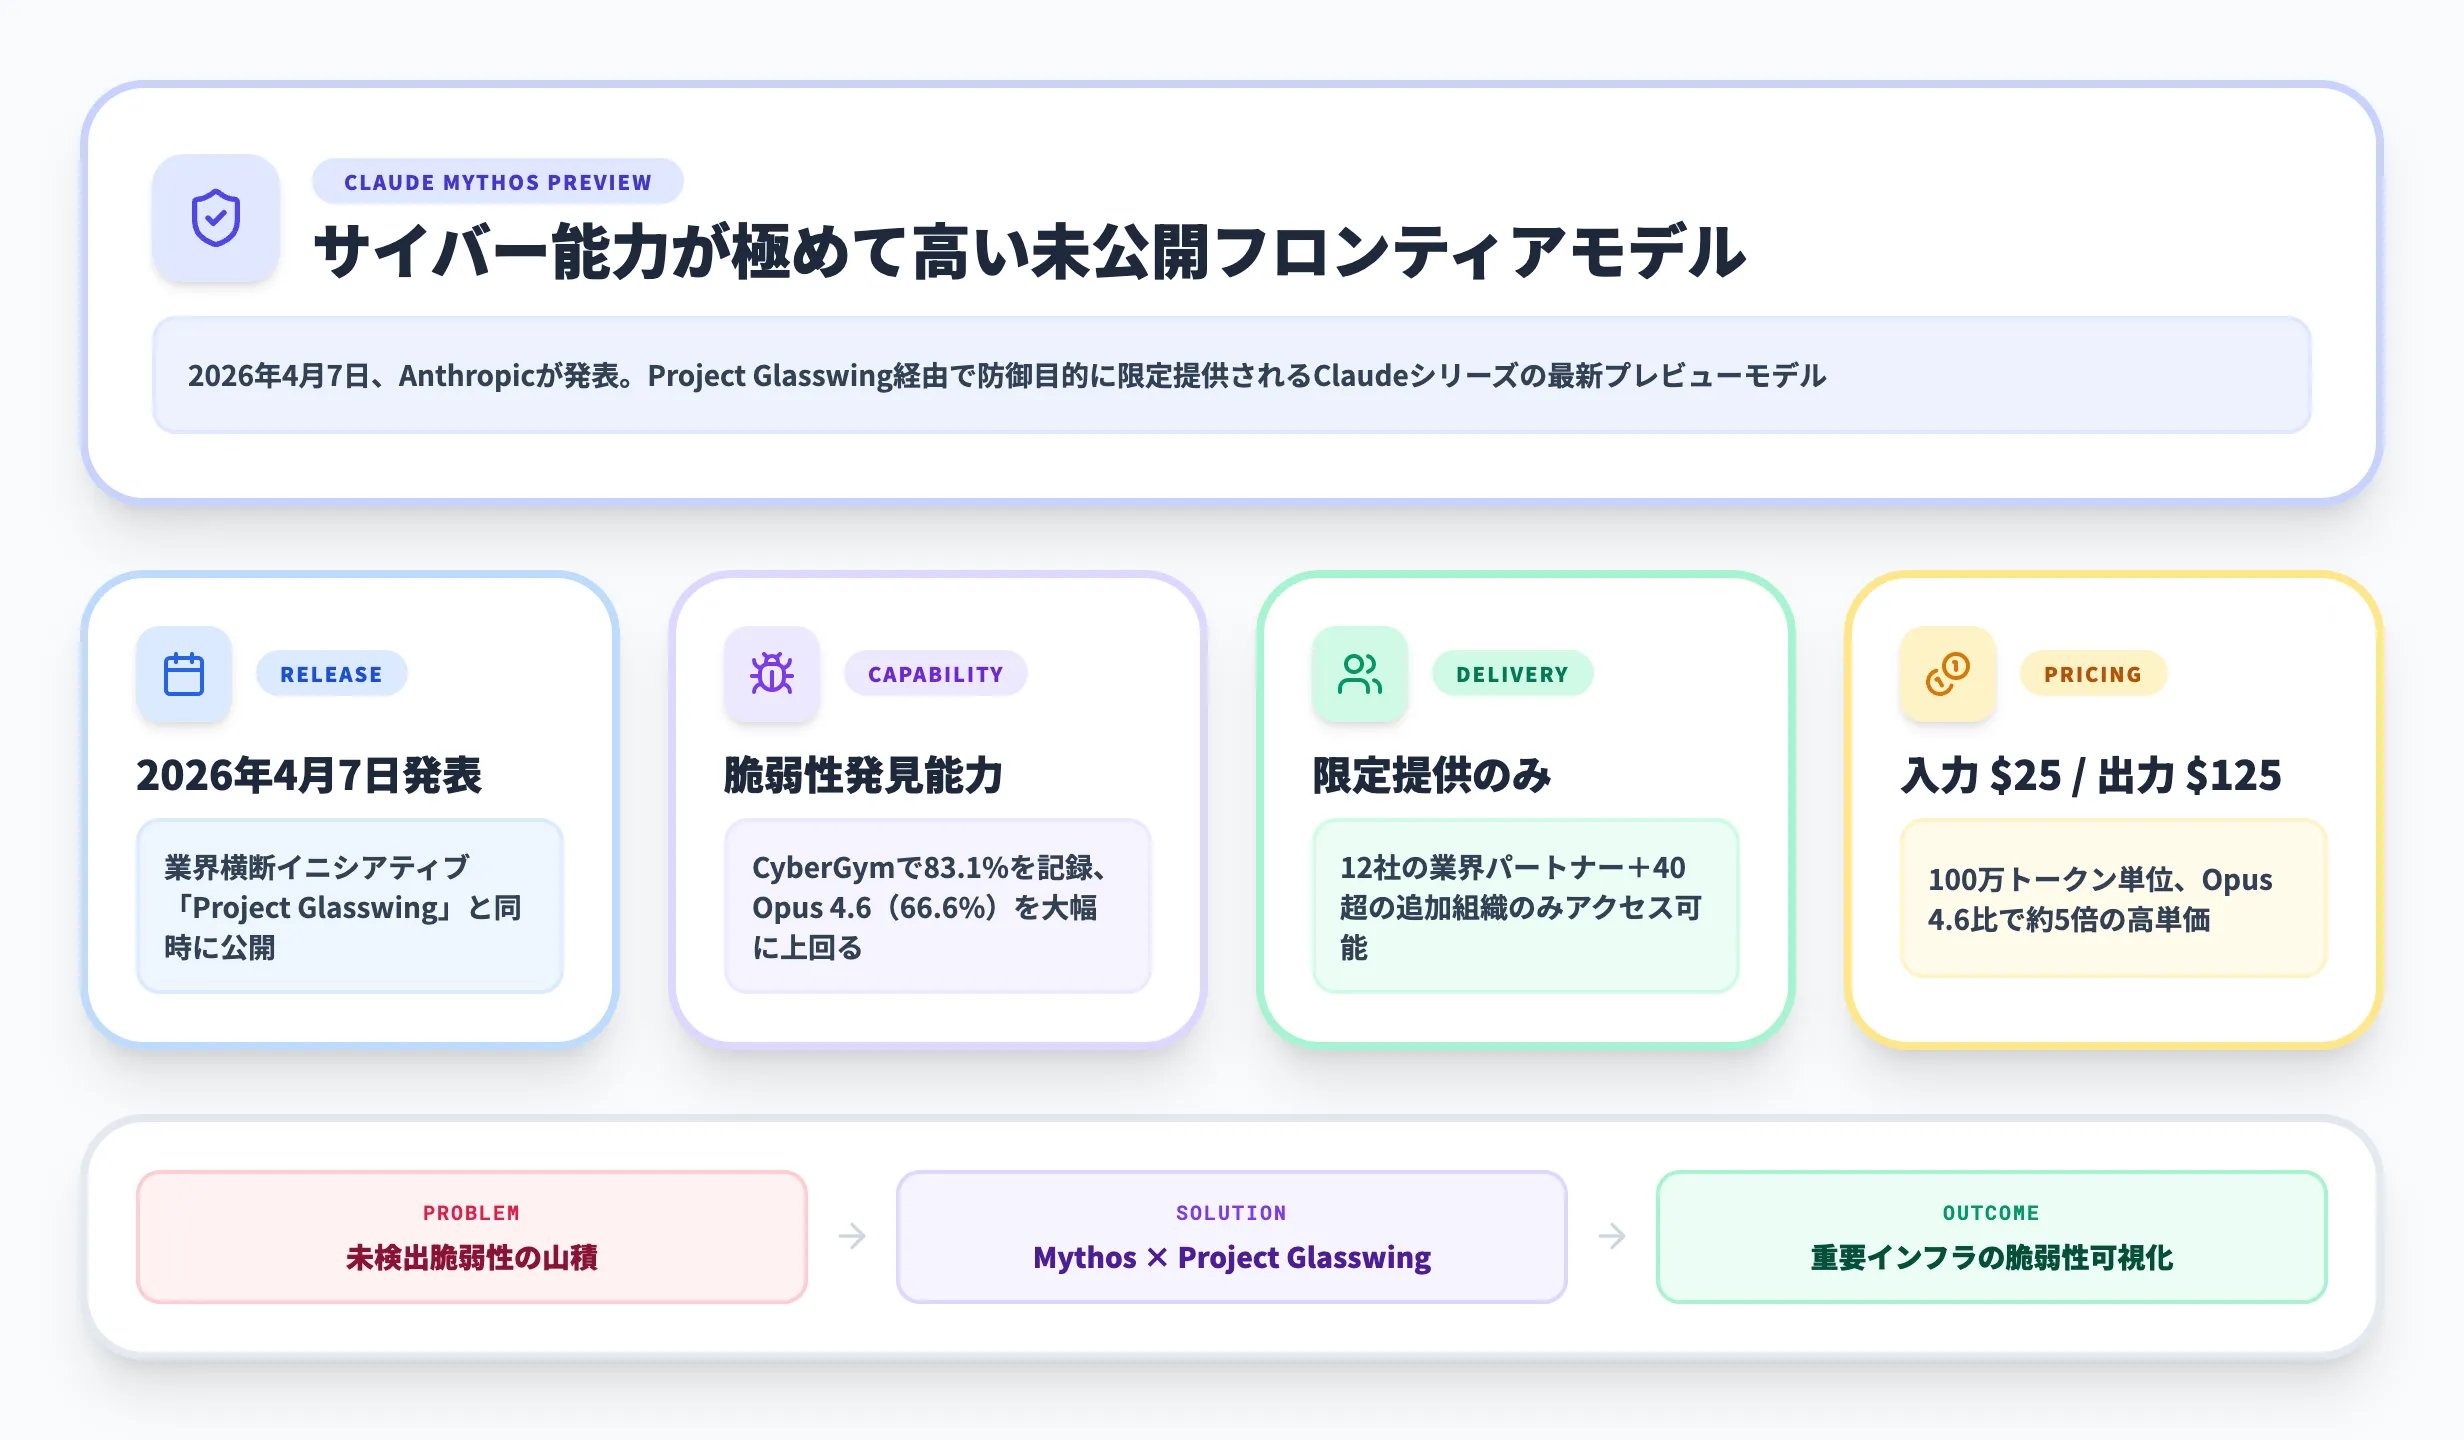Open the CLAUDE MYTHOS PREVIEW badge
This screenshot has height=1440, width=2464.
coord(497,181)
